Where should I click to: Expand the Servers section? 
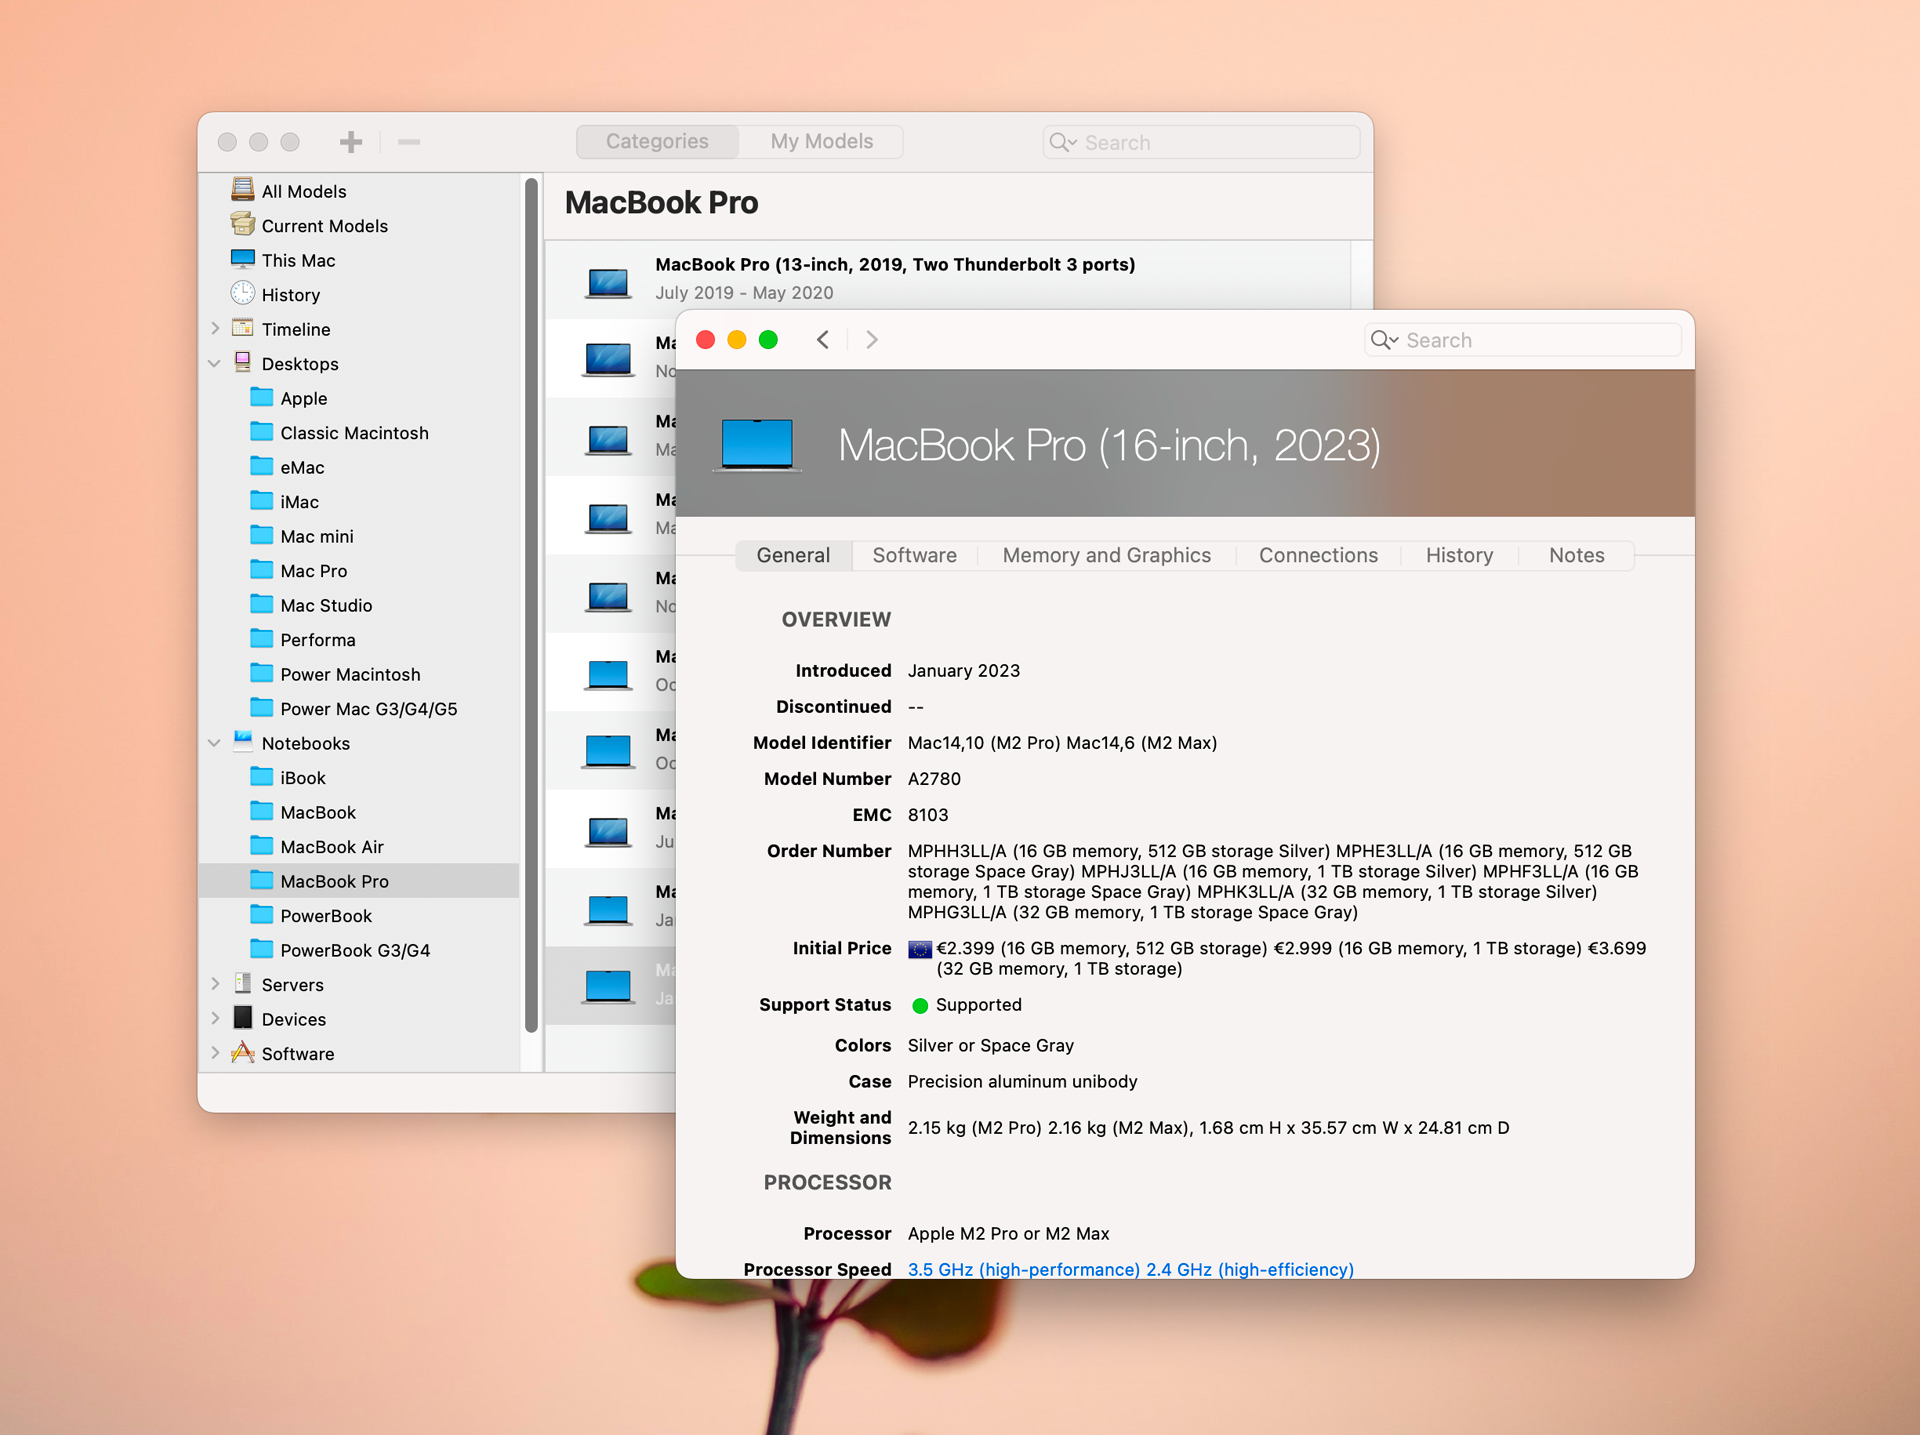click(215, 984)
